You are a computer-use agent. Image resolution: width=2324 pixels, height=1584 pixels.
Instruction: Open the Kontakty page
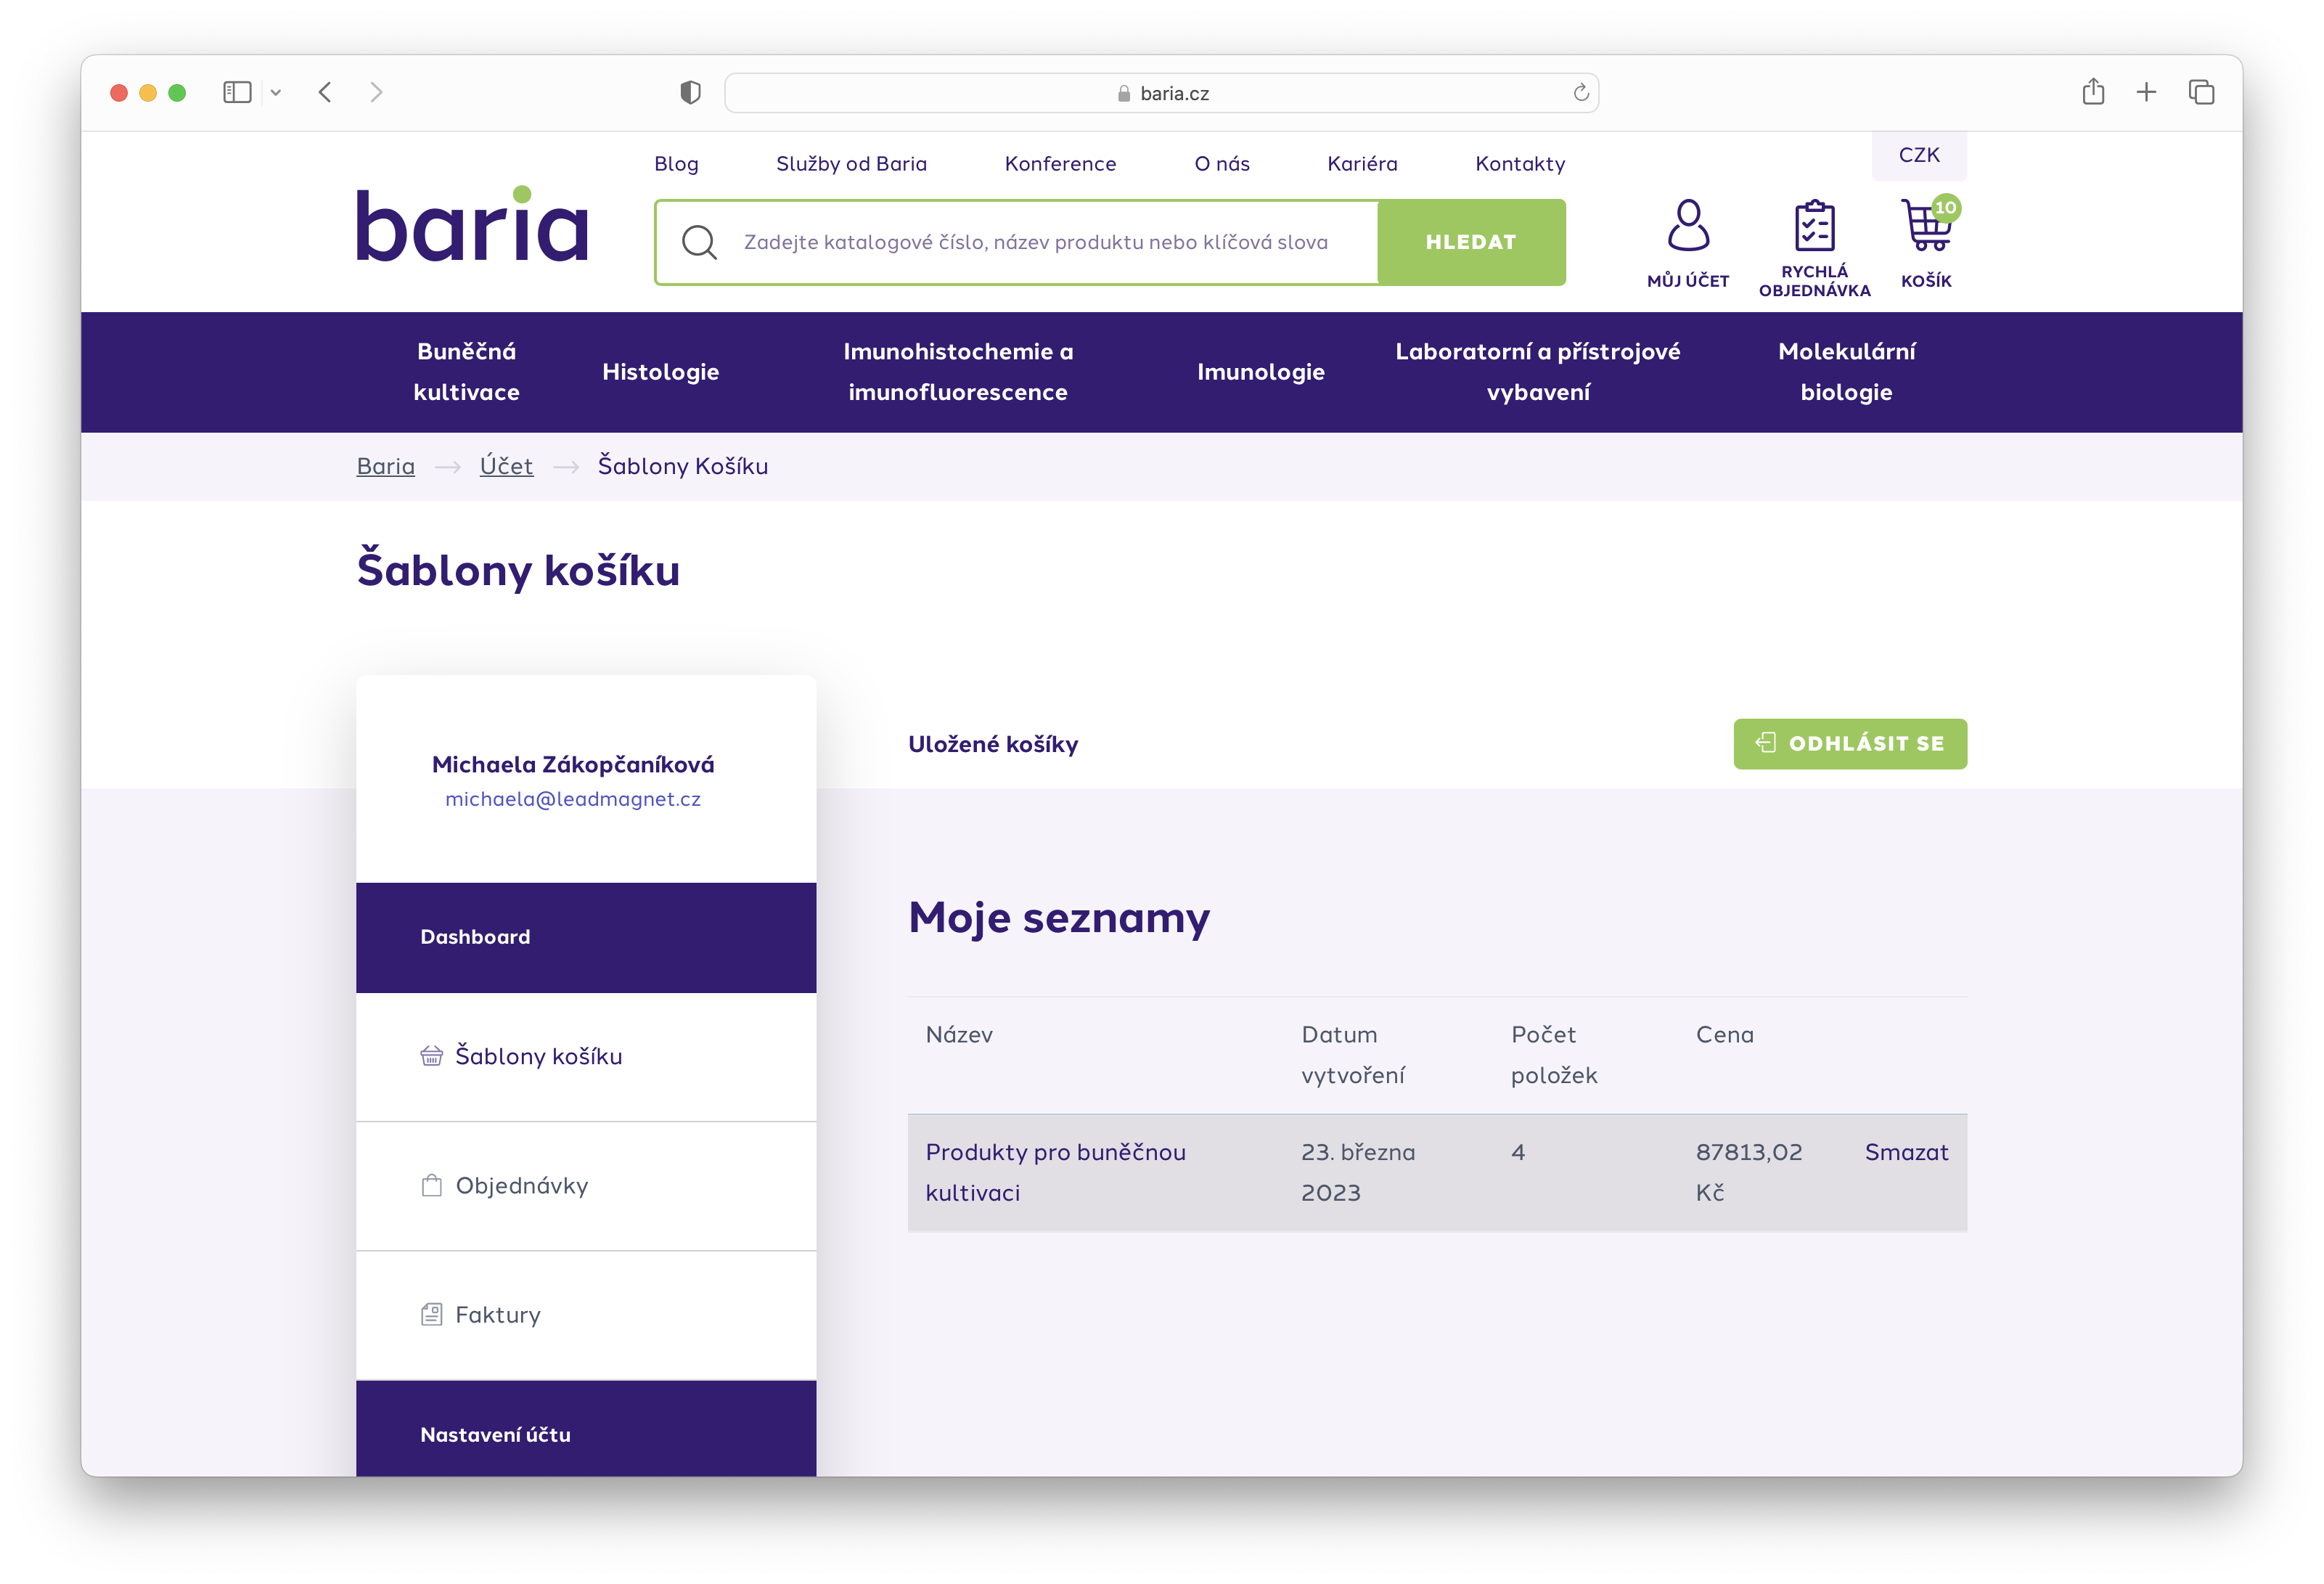[1520, 164]
